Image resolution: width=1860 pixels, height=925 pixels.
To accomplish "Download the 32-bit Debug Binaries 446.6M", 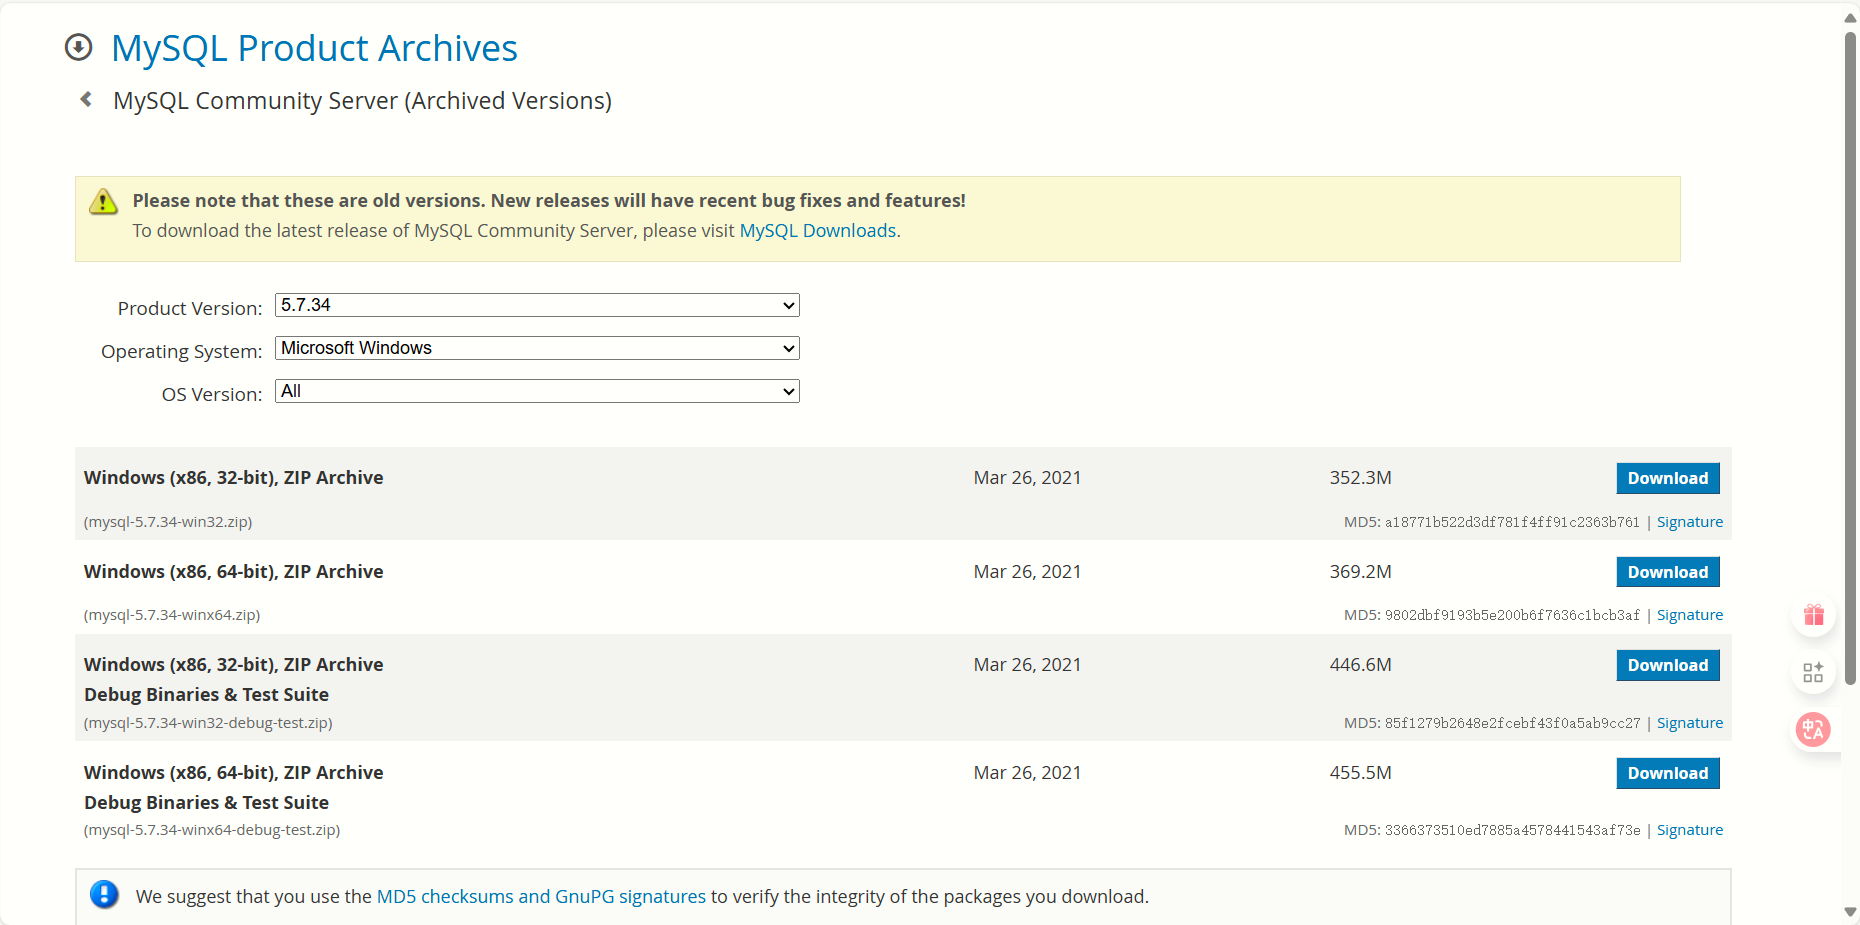I will [1668, 665].
